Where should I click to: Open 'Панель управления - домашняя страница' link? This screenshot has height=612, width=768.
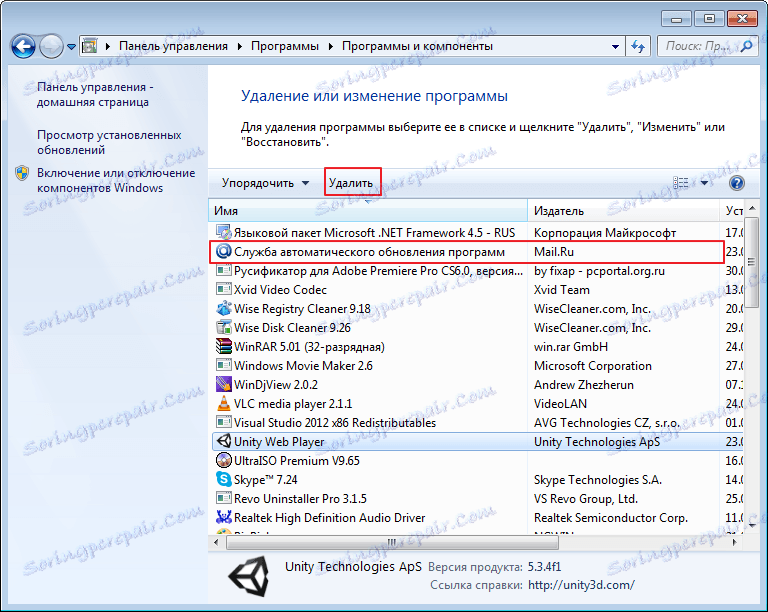coord(95,94)
